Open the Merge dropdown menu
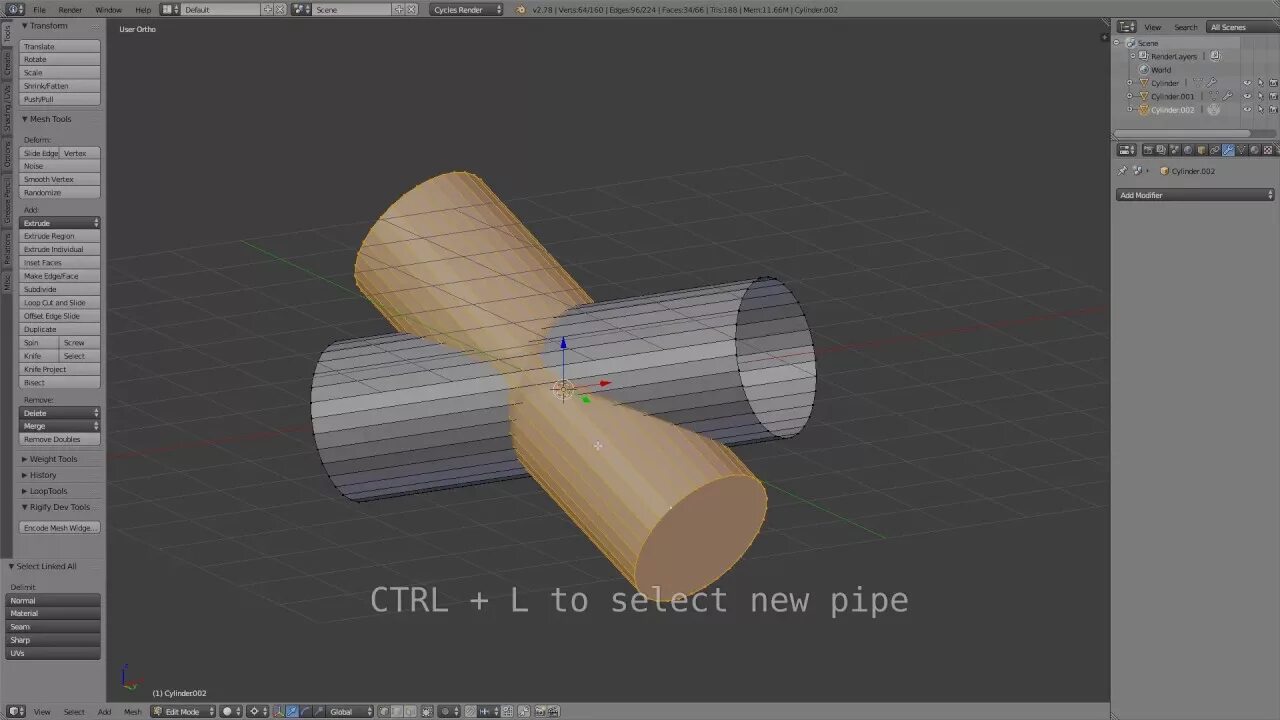 click(x=60, y=426)
